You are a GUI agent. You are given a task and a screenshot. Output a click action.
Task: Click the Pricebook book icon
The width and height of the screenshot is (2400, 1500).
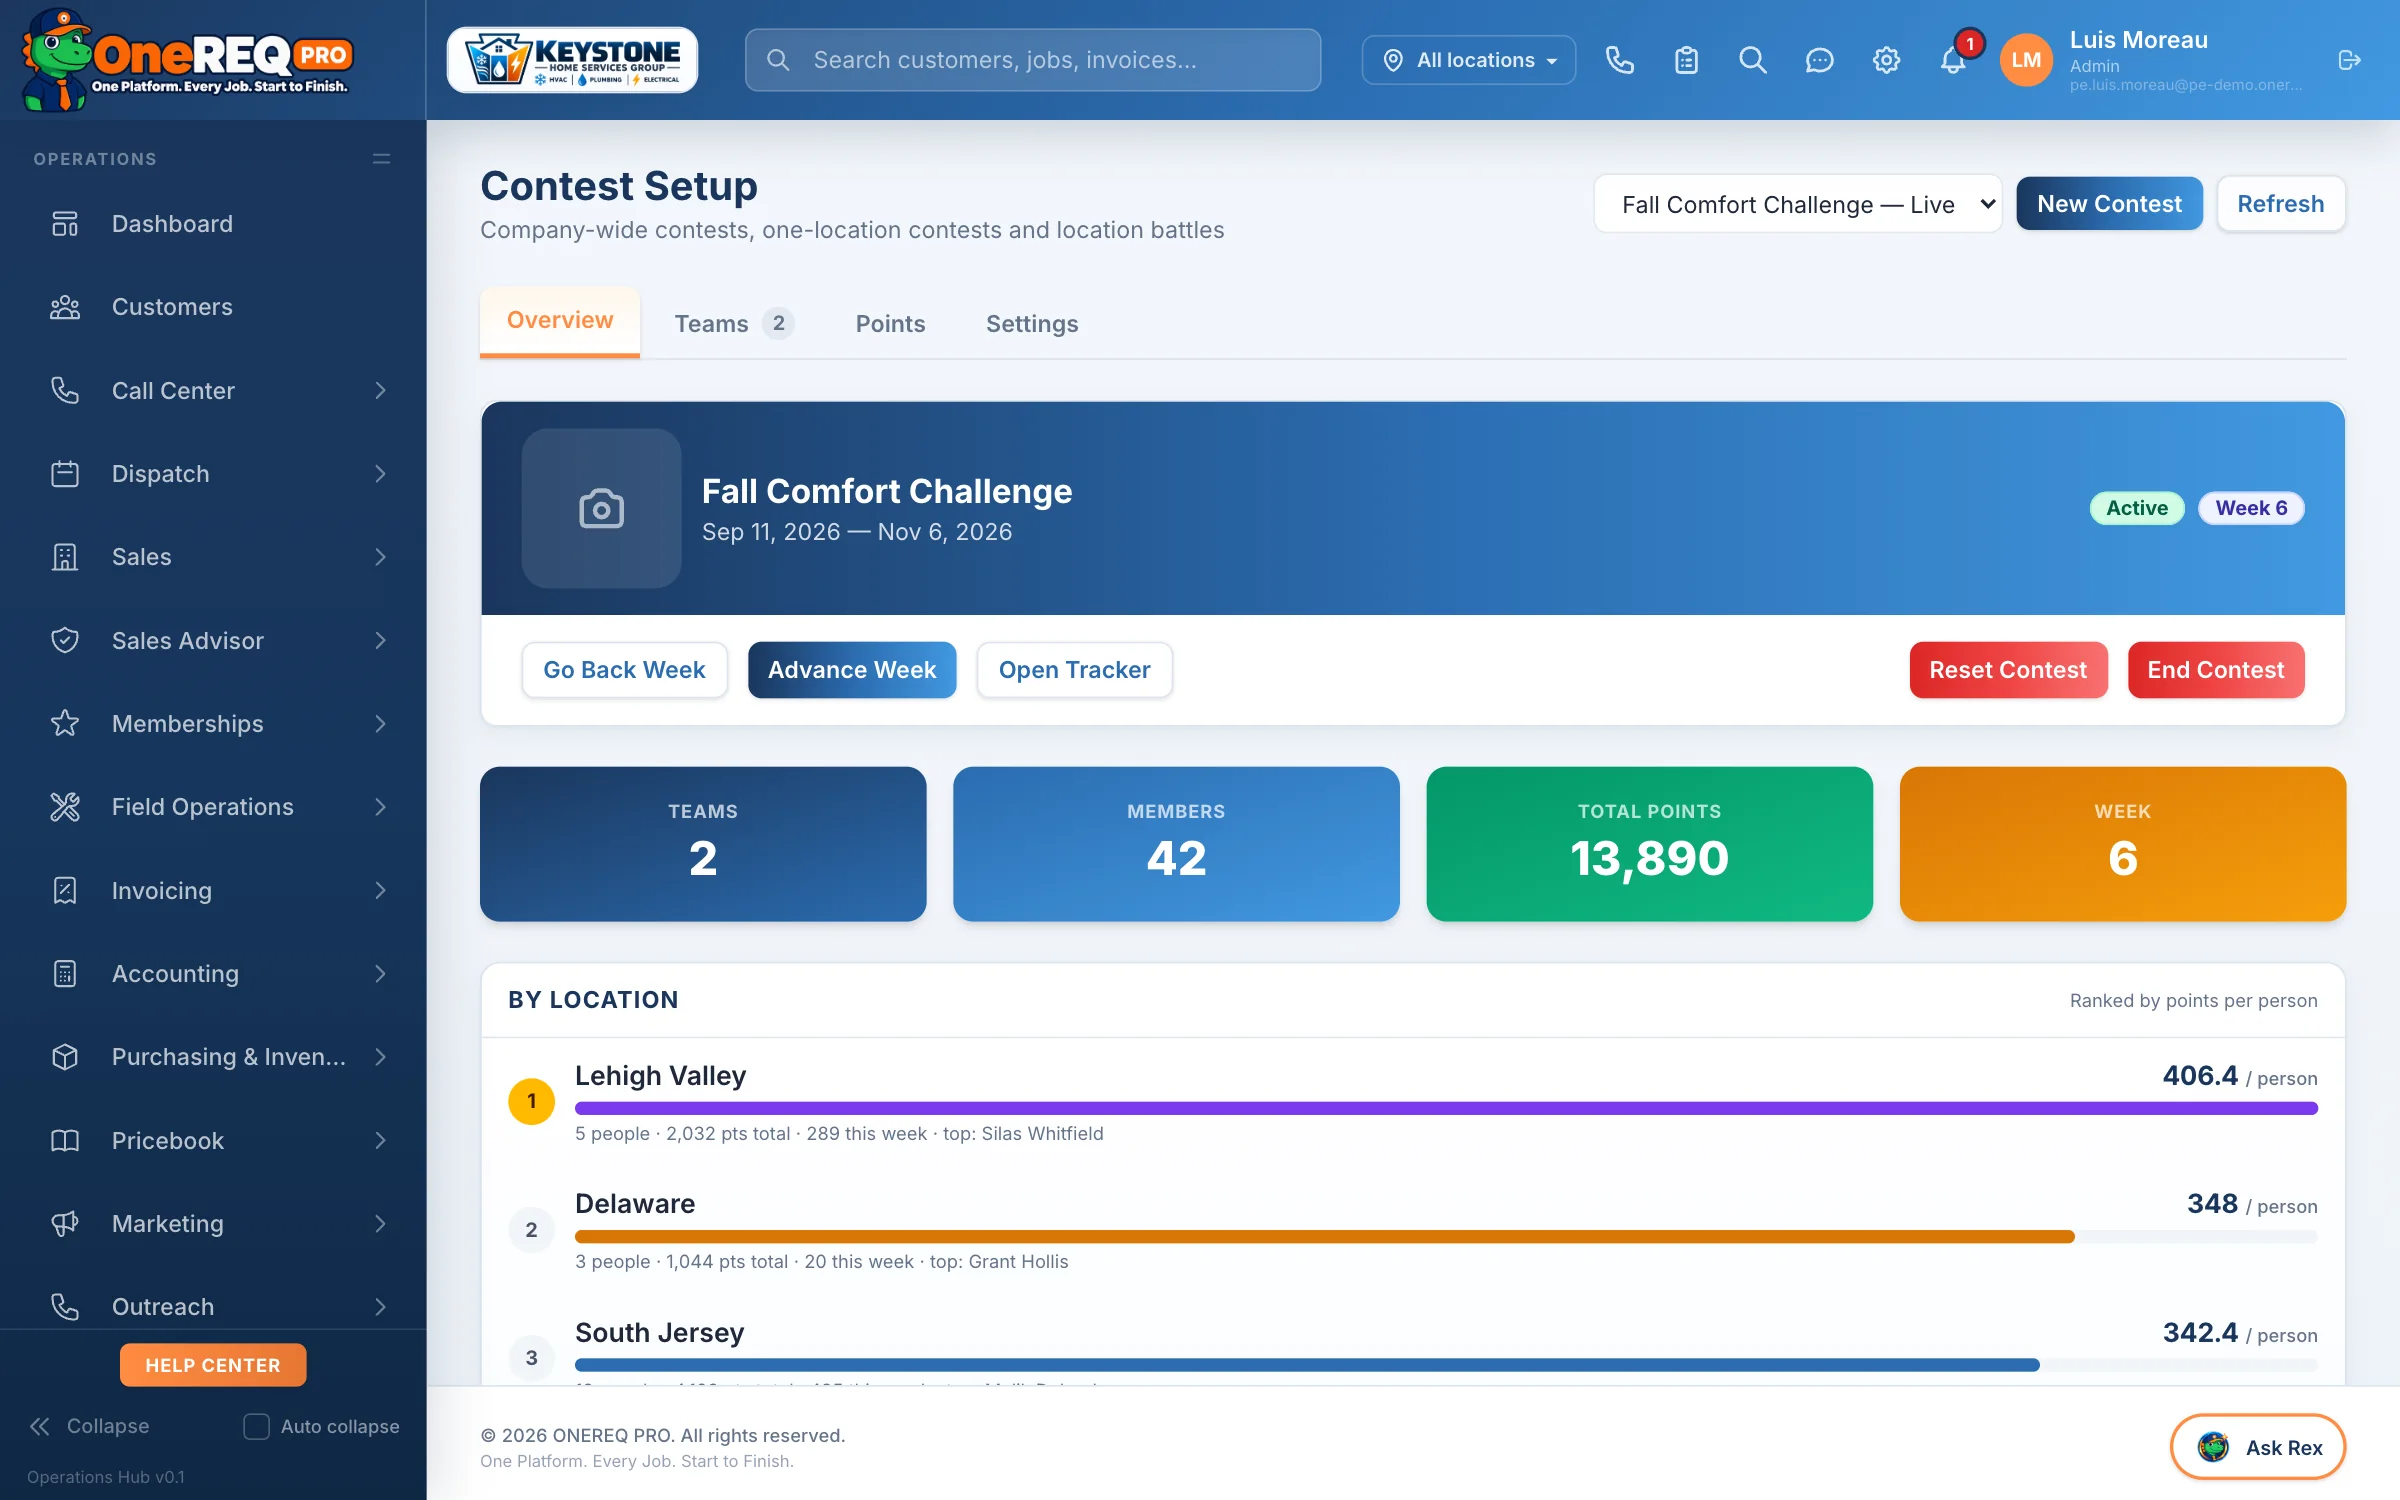(65, 1140)
